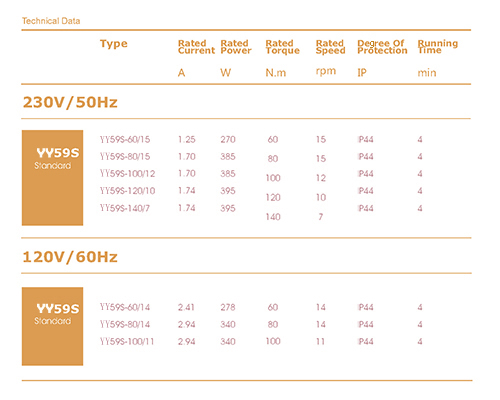Screen dimensions: 500x400
Task: Click the 270 rated power value
Action: [x=228, y=139]
